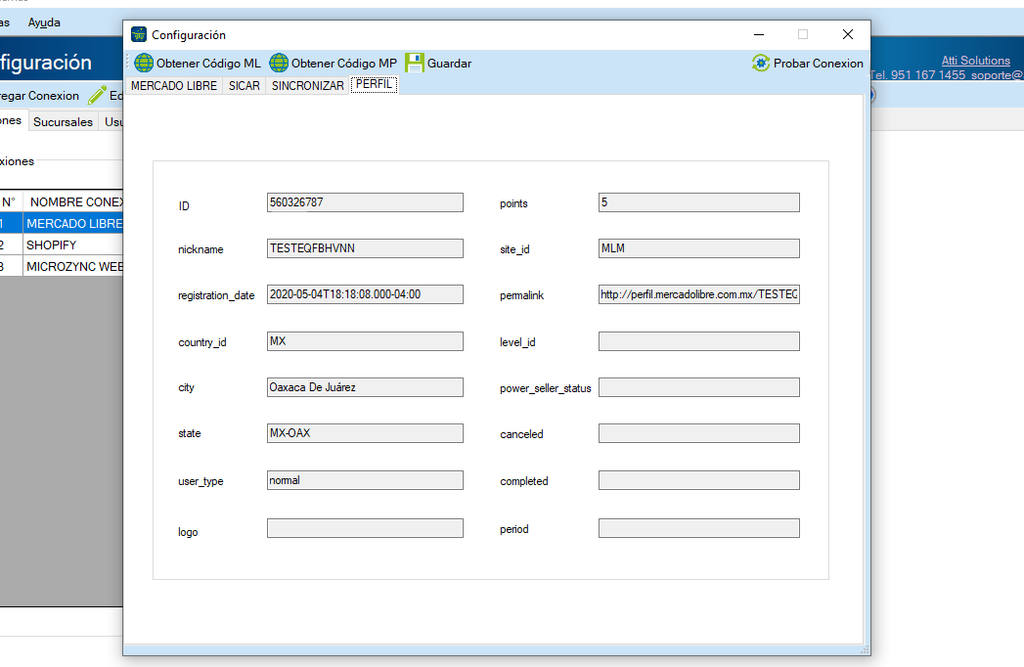Minimize the Configuración dialog
This screenshot has width=1024, height=667.
(759, 34)
